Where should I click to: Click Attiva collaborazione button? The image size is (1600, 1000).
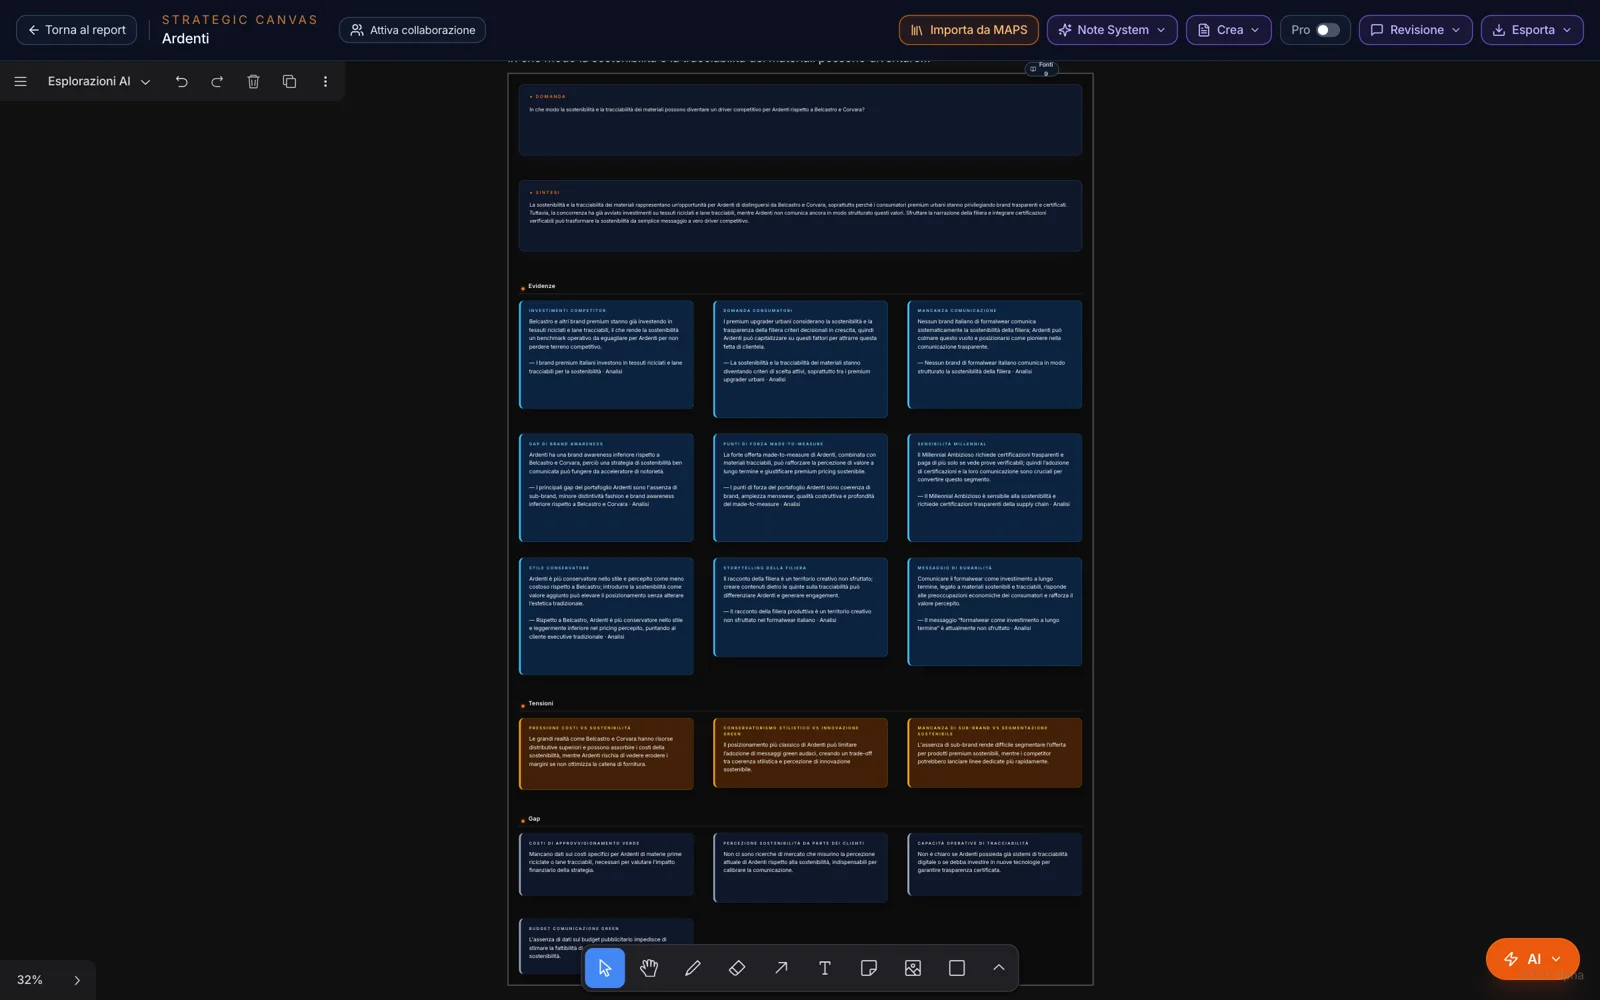pos(412,30)
